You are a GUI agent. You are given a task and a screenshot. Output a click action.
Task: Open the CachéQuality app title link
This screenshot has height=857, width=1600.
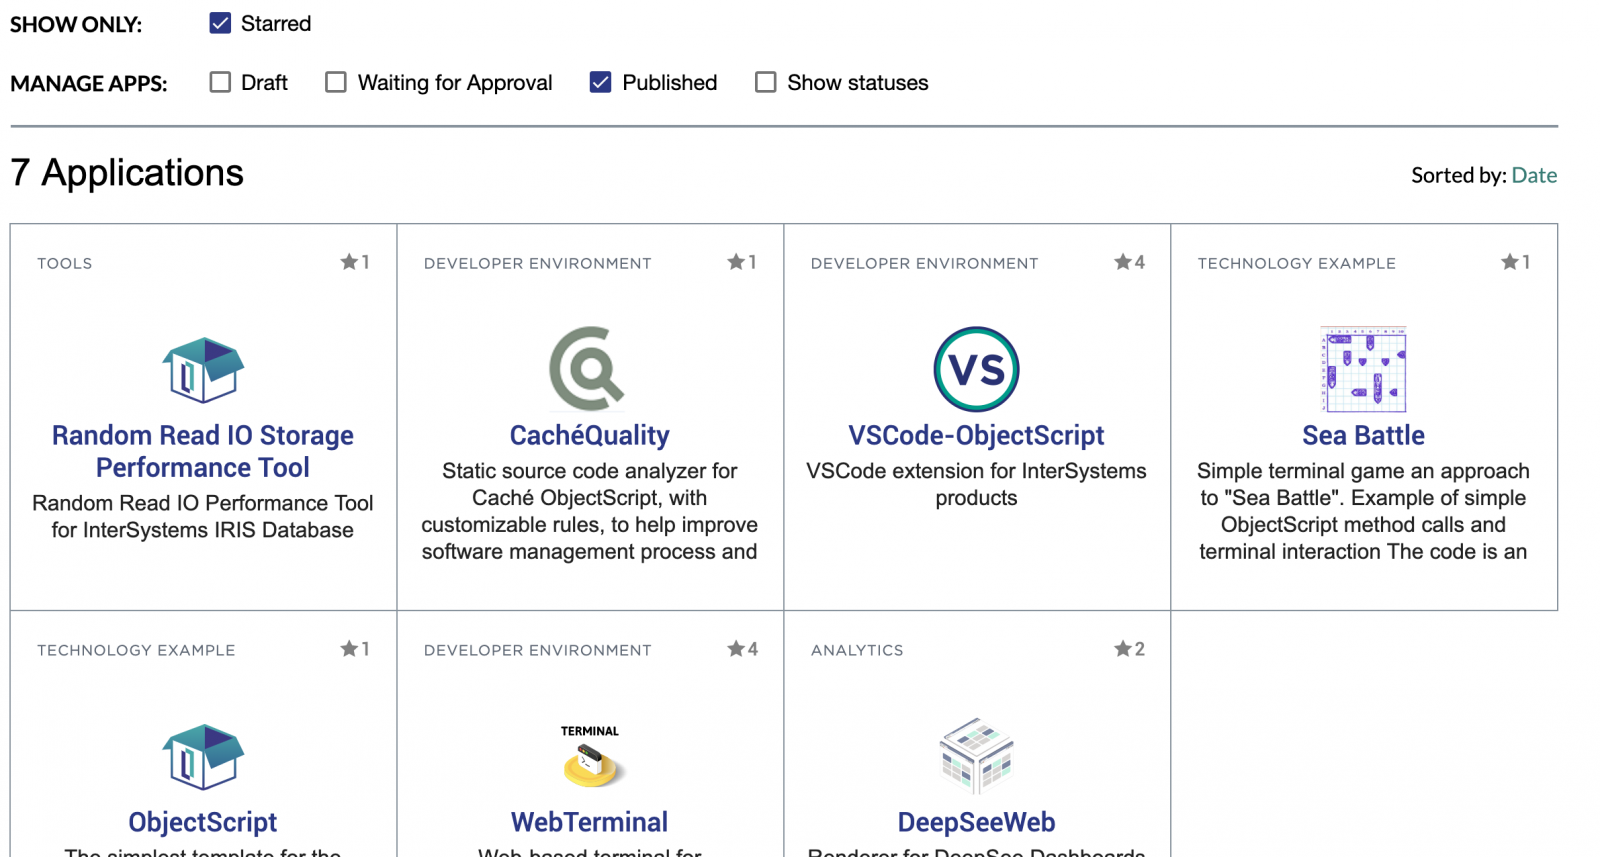coord(589,435)
